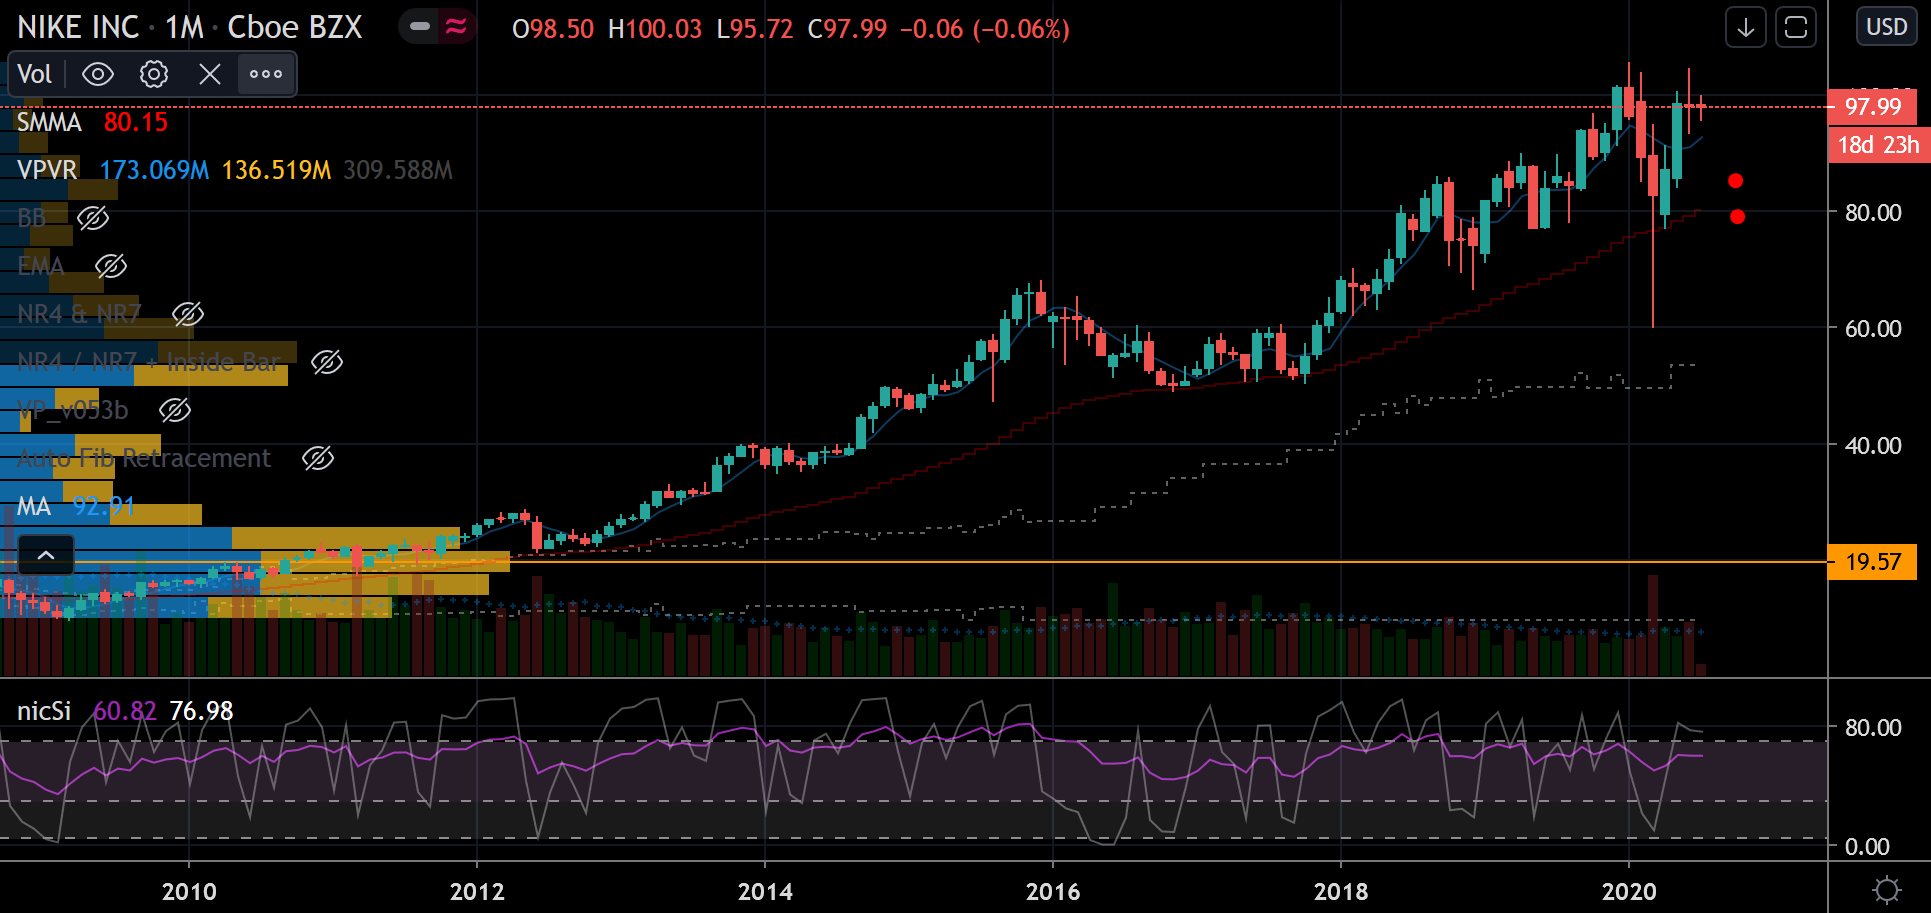Click the 2012 label on time axis
Image resolution: width=1931 pixels, height=913 pixels.
[x=477, y=891]
